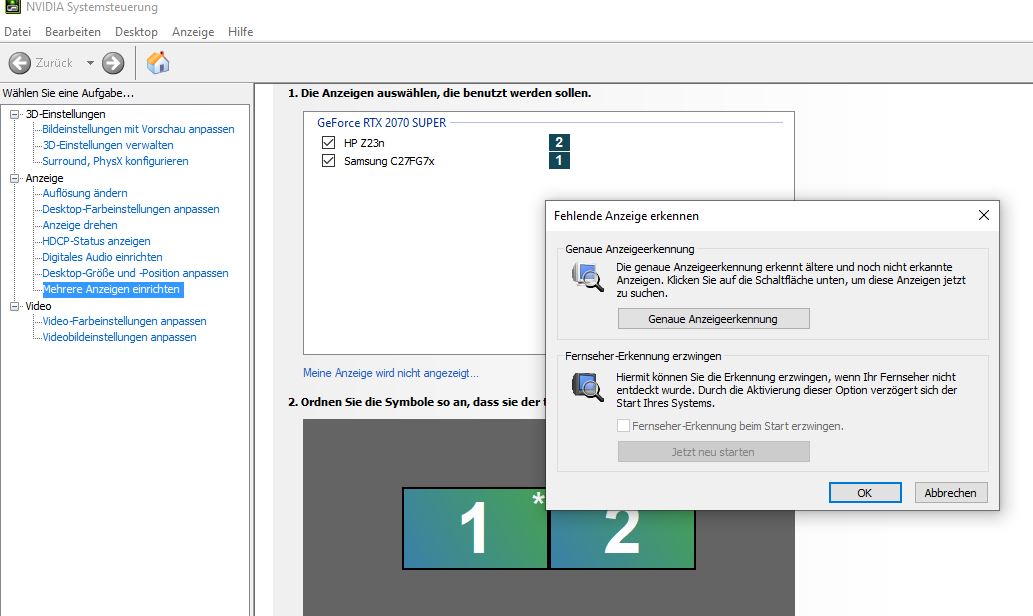Open Videobildeinstellungen anpassen
This screenshot has height=616, width=1033.
pos(119,337)
